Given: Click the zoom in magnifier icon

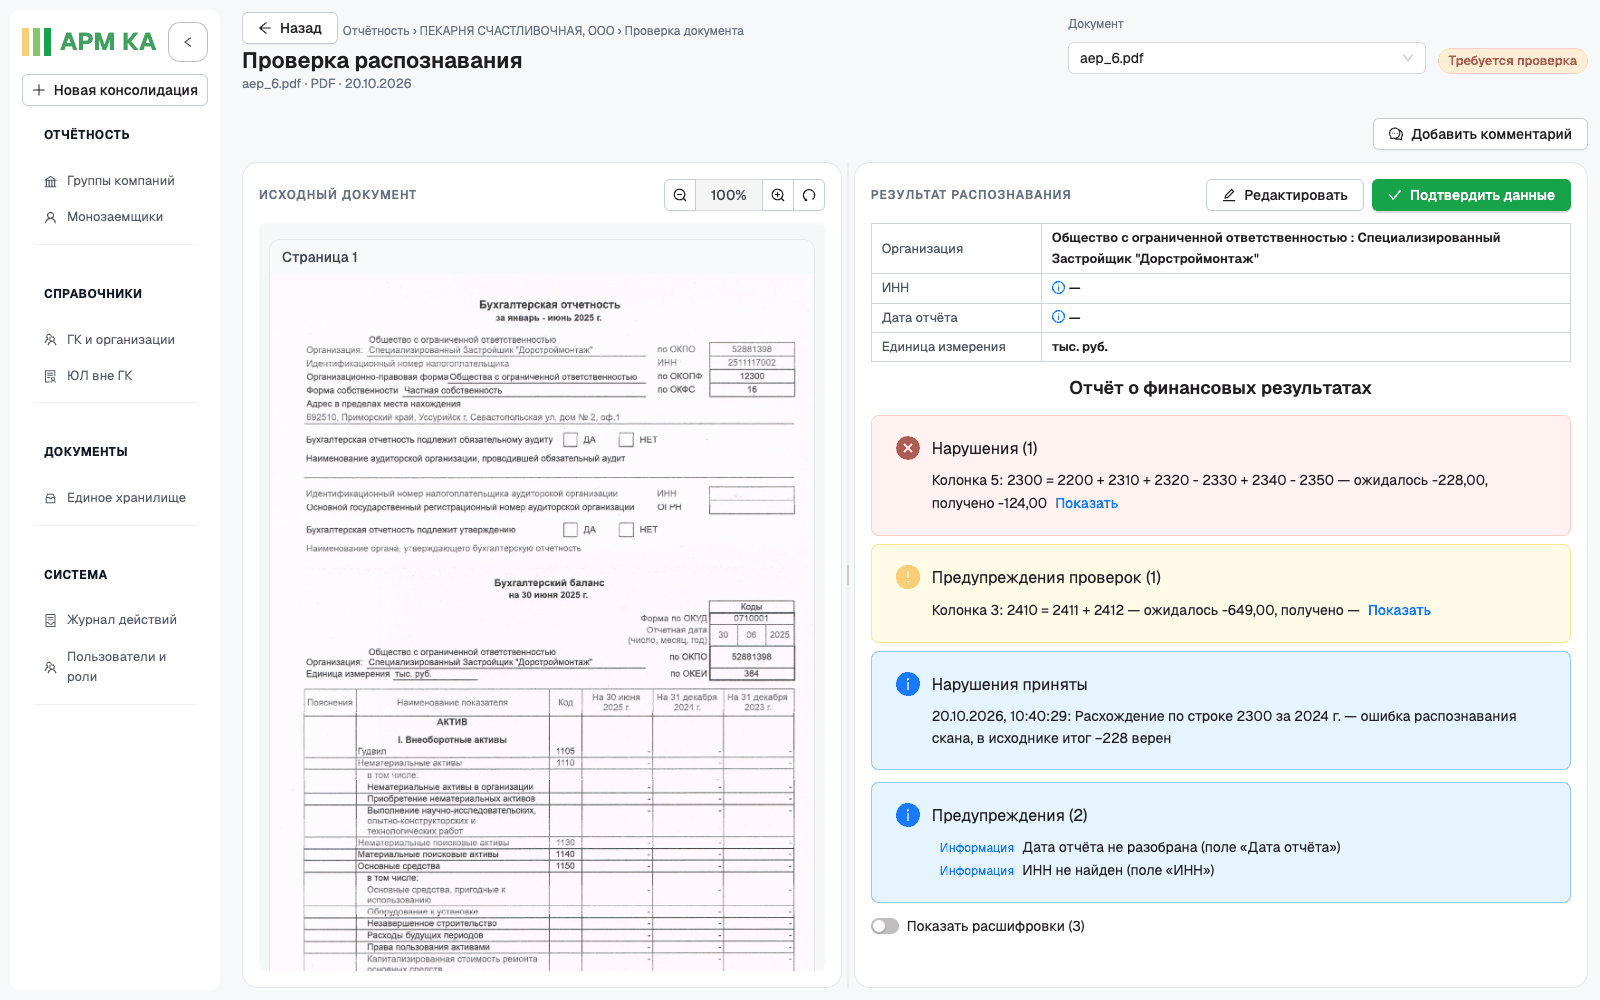Looking at the screenshot, I should pyautogui.click(x=778, y=195).
